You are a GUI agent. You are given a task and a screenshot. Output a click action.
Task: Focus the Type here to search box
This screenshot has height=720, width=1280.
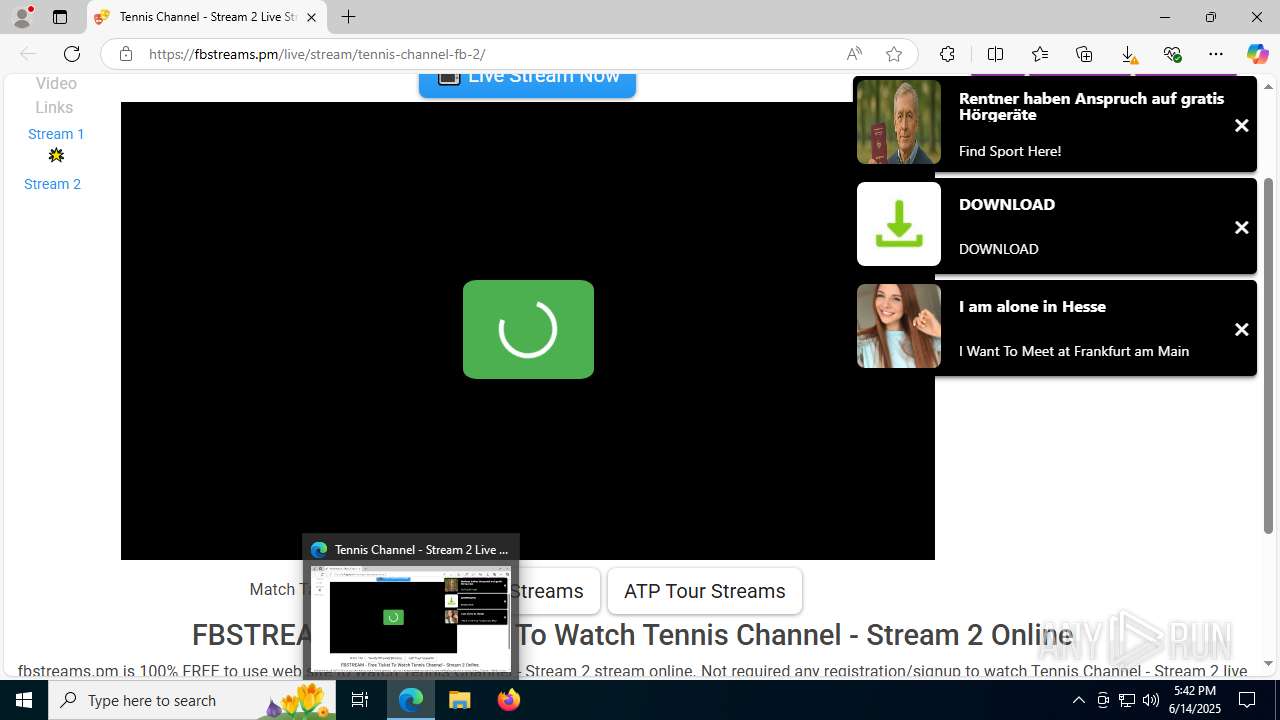192,700
